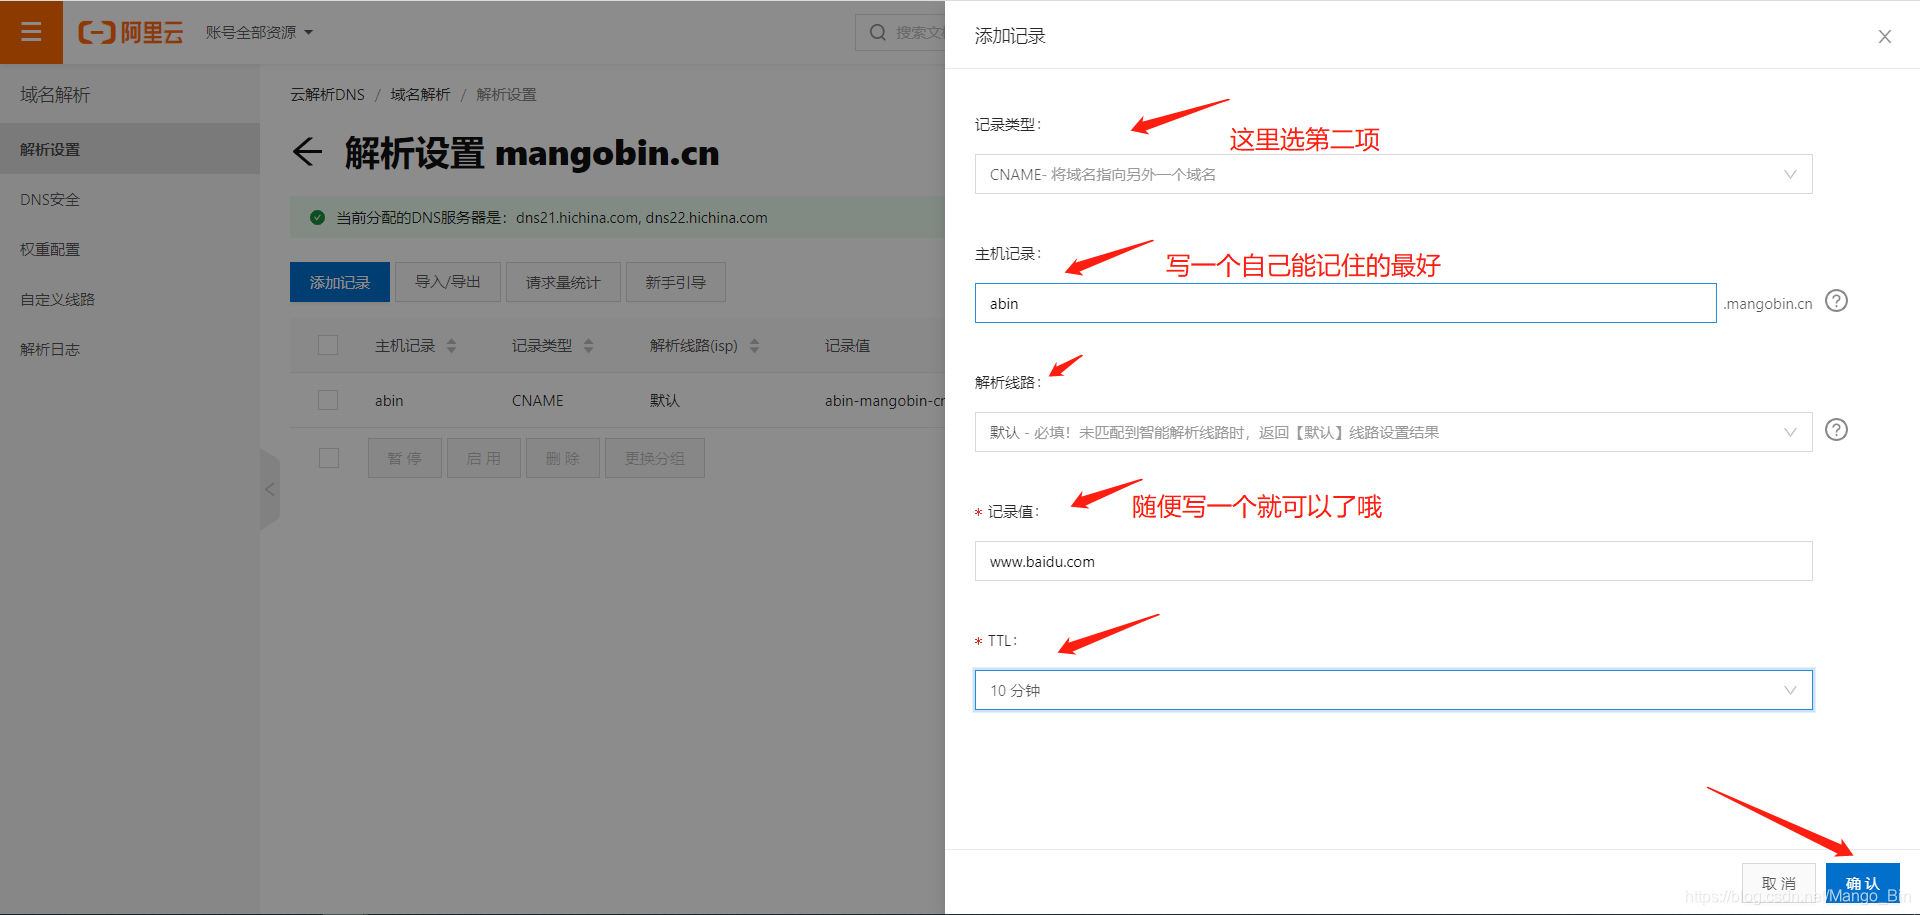Sort by resolution line (isp) column arrows
1920x915 pixels.
pos(755,345)
